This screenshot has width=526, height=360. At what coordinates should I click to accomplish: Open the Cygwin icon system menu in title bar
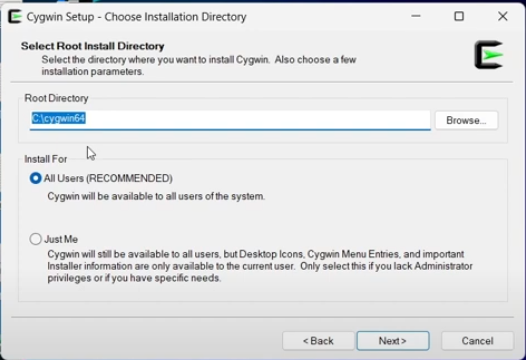tap(15, 16)
